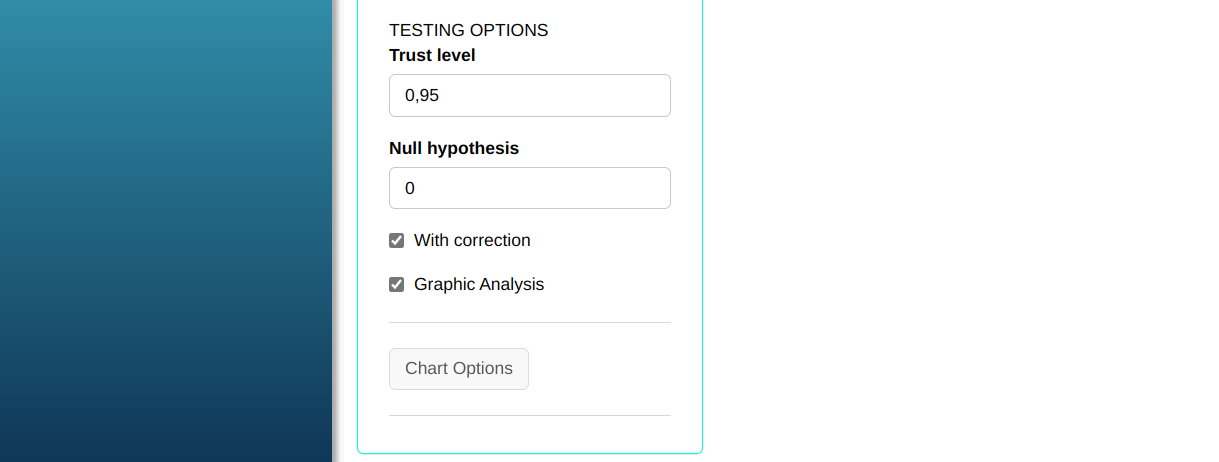Viewport: 1219px width, 462px height.
Task: Click the Trust level input field
Action: pos(529,96)
